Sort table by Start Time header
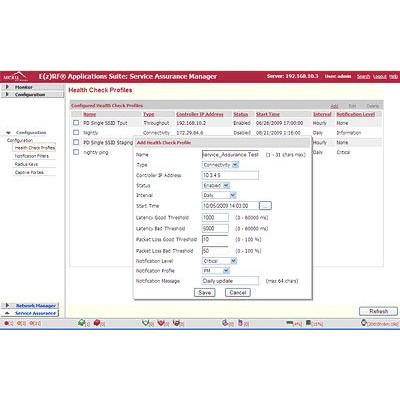 (x=268, y=114)
